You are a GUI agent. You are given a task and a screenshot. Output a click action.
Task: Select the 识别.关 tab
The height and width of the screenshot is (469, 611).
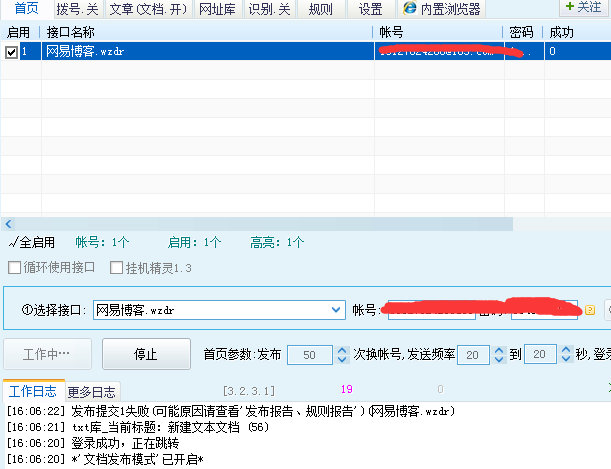pos(269,9)
